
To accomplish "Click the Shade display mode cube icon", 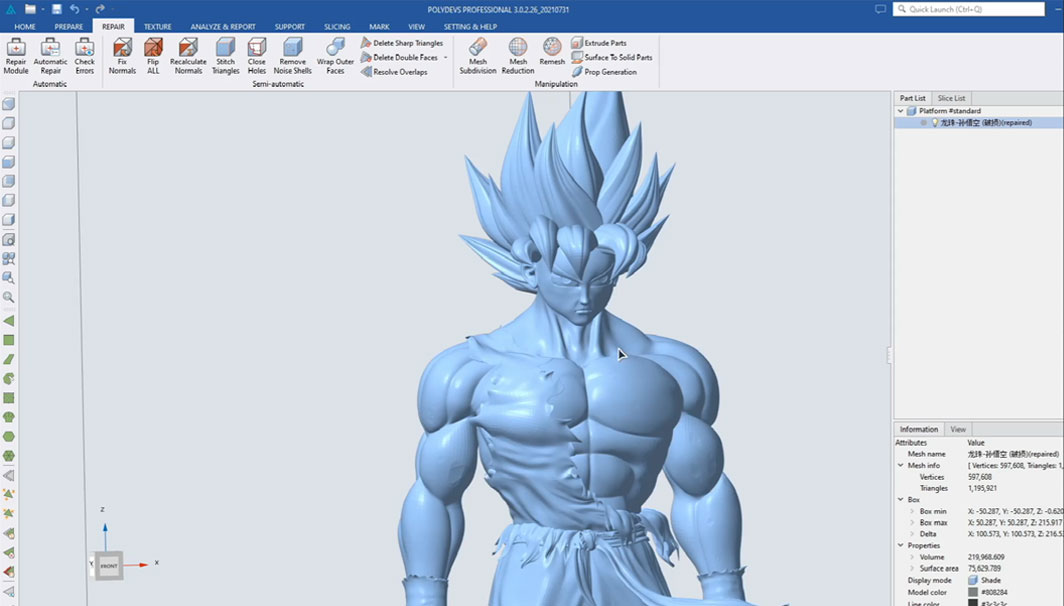I will pyautogui.click(x=972, y=580).
